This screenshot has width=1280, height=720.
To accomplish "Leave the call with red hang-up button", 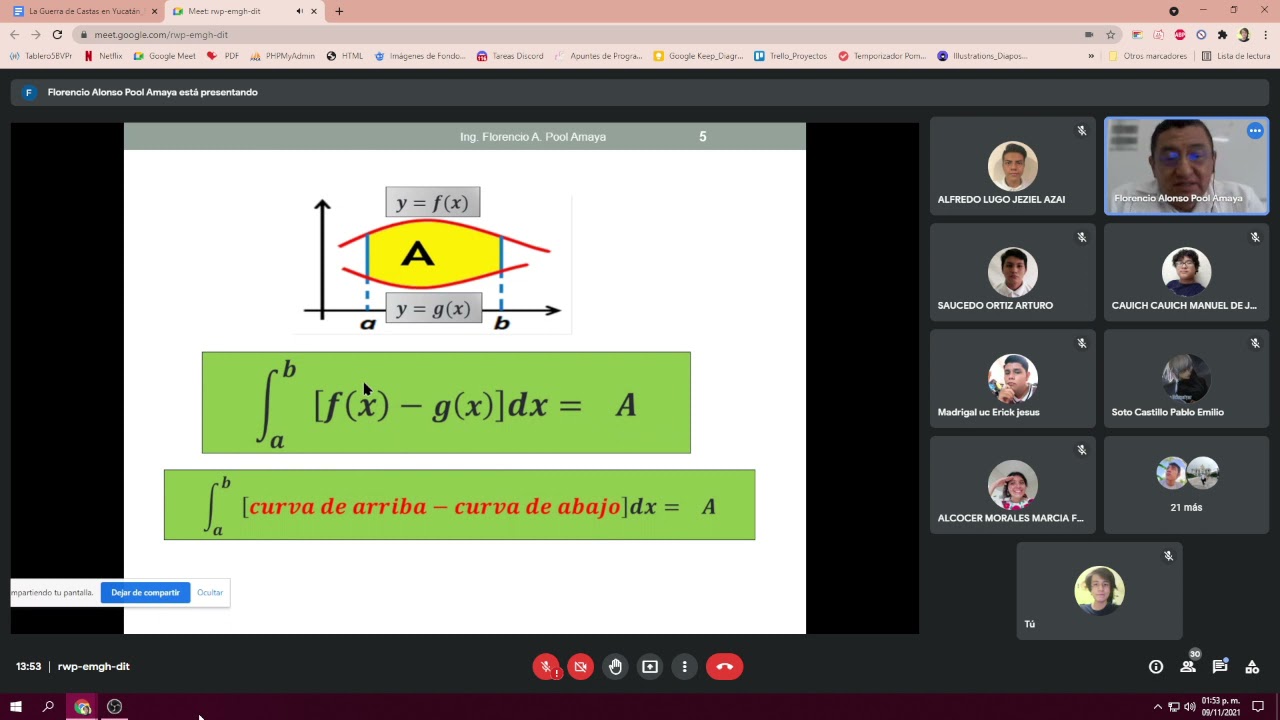I will point(725,667).
